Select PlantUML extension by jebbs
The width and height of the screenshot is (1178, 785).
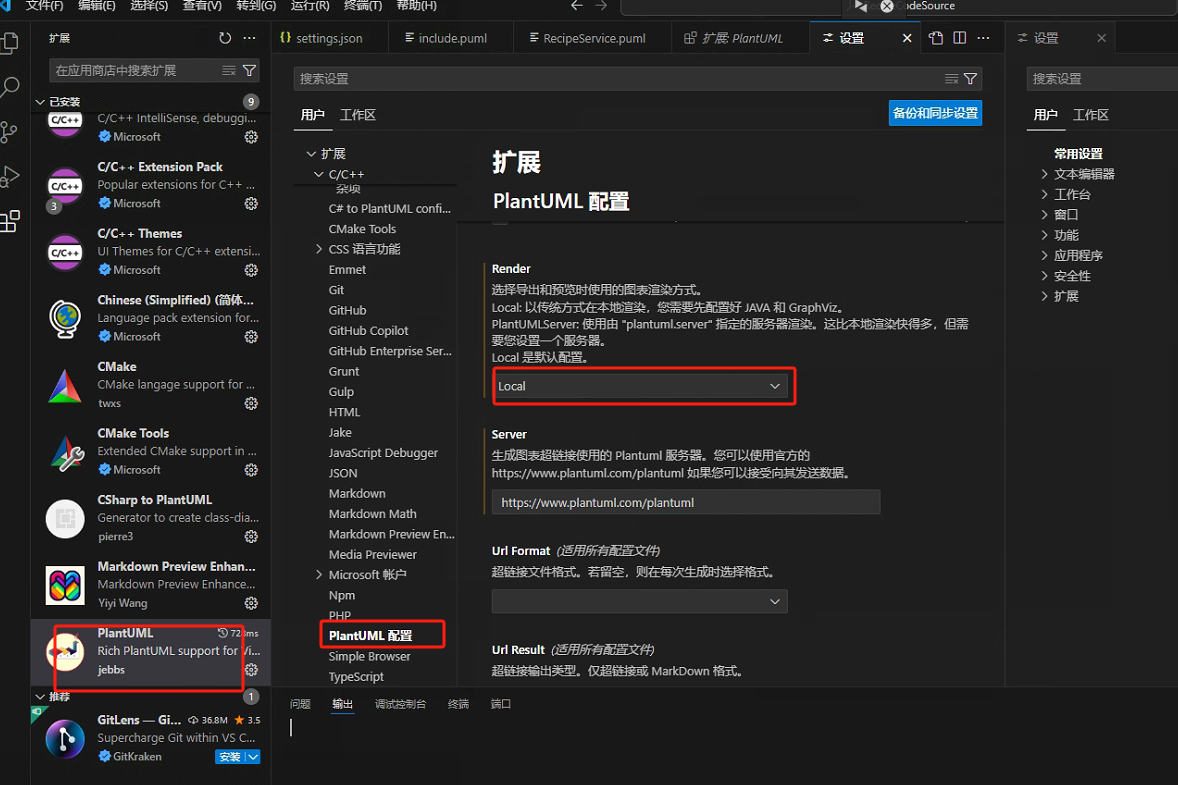(x=150, y=652)
